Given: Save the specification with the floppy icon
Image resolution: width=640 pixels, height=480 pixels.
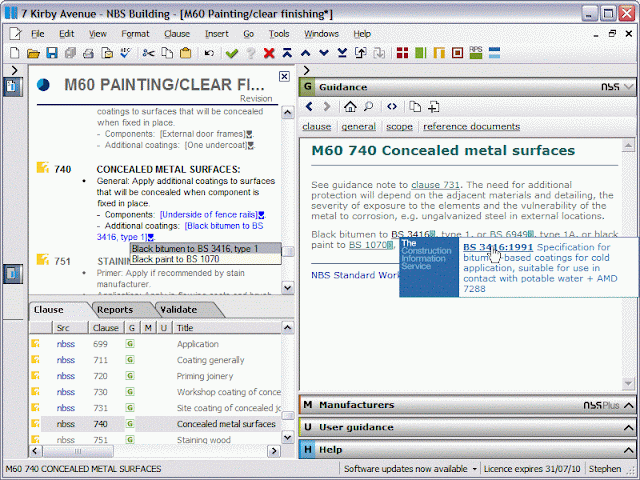Looking at the screenshot, I should 52,53.
